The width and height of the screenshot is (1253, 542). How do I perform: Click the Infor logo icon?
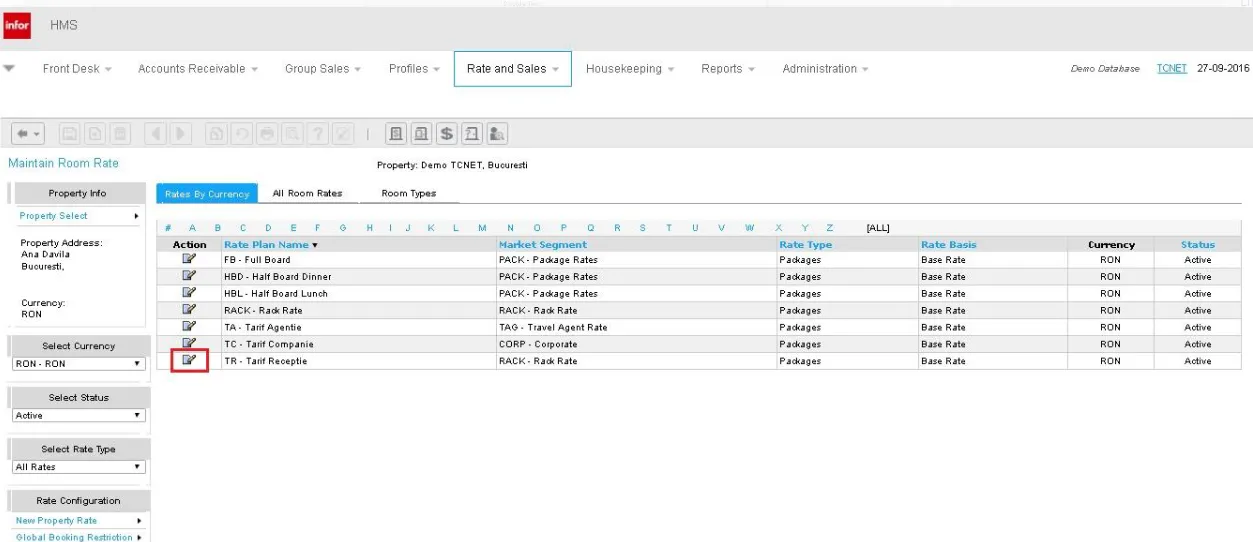(x=17, y=25)
